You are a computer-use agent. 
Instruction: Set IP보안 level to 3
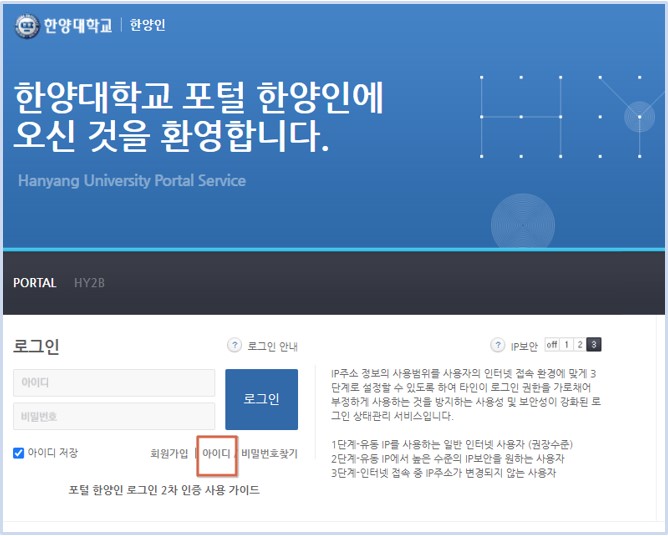[x=594, y=344]
